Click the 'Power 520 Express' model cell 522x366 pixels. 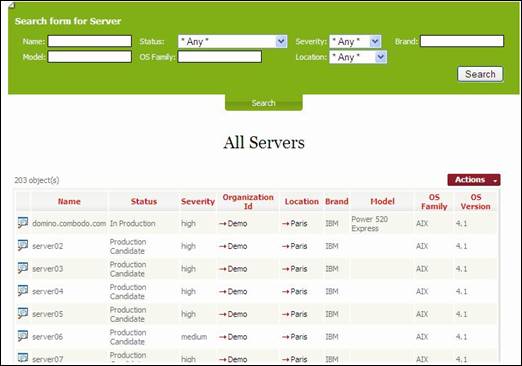(x=370, y=224)
